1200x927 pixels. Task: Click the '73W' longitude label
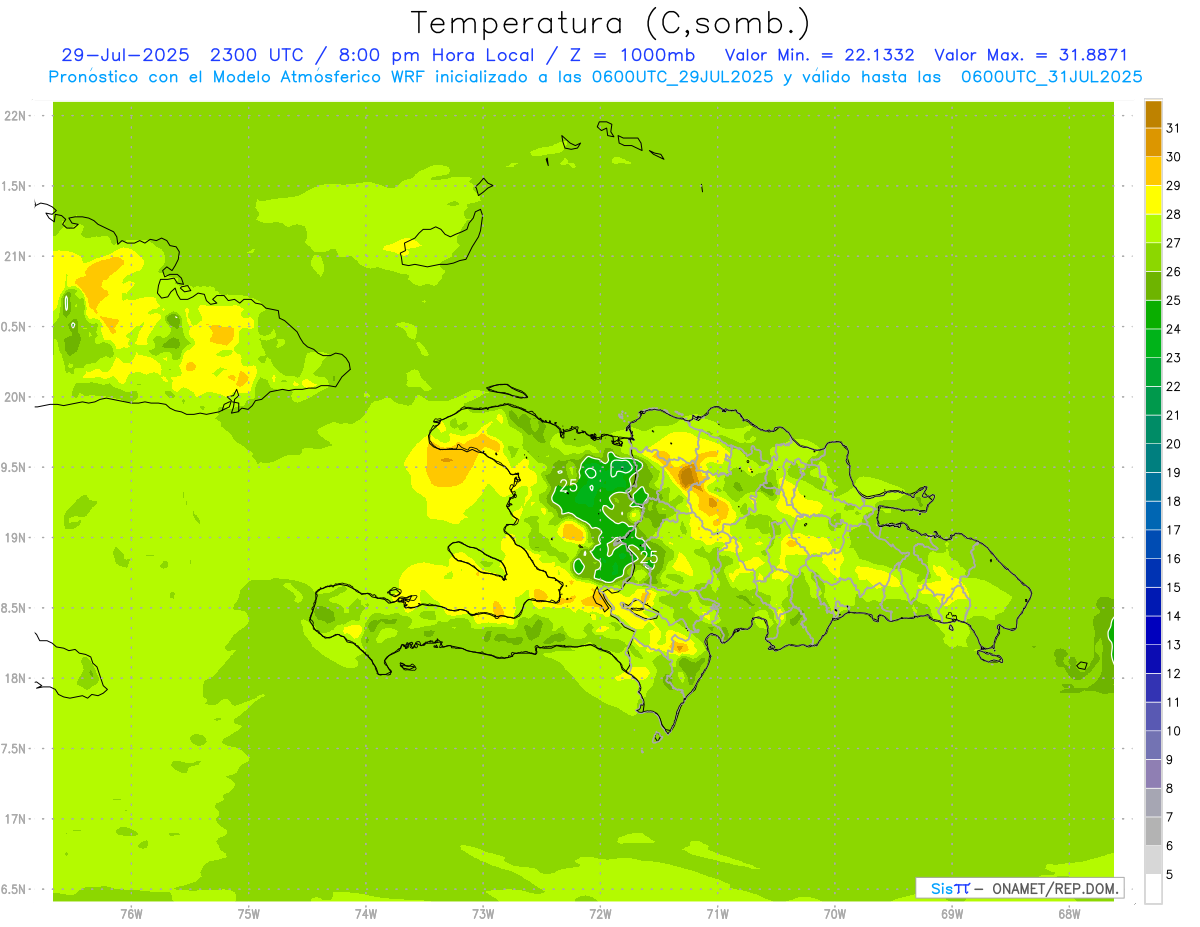(x=483, y=913)
